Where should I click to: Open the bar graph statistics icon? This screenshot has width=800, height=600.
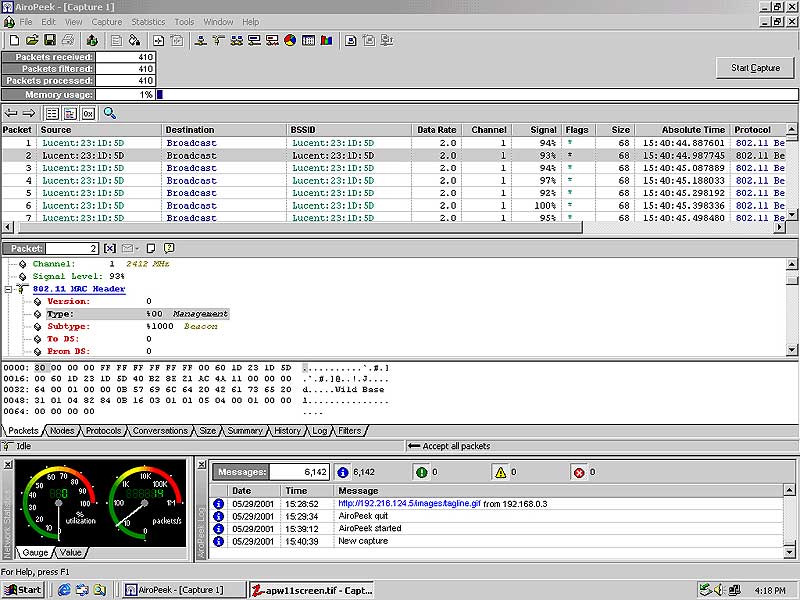tap(327, 40)
